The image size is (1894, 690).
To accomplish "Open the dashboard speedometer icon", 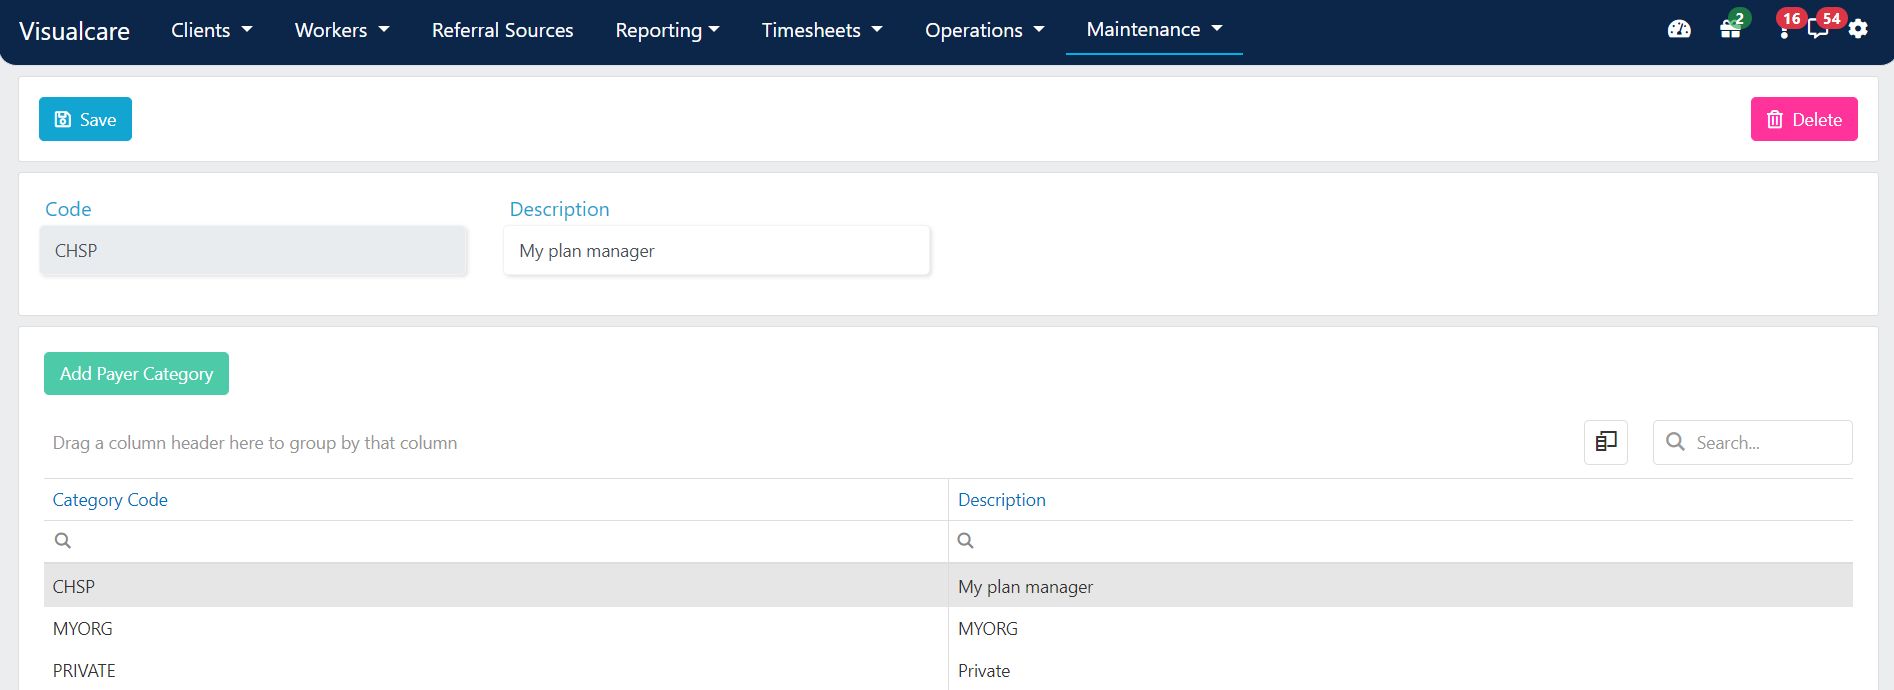I will pyautogui.click(x=1679, y=30).
